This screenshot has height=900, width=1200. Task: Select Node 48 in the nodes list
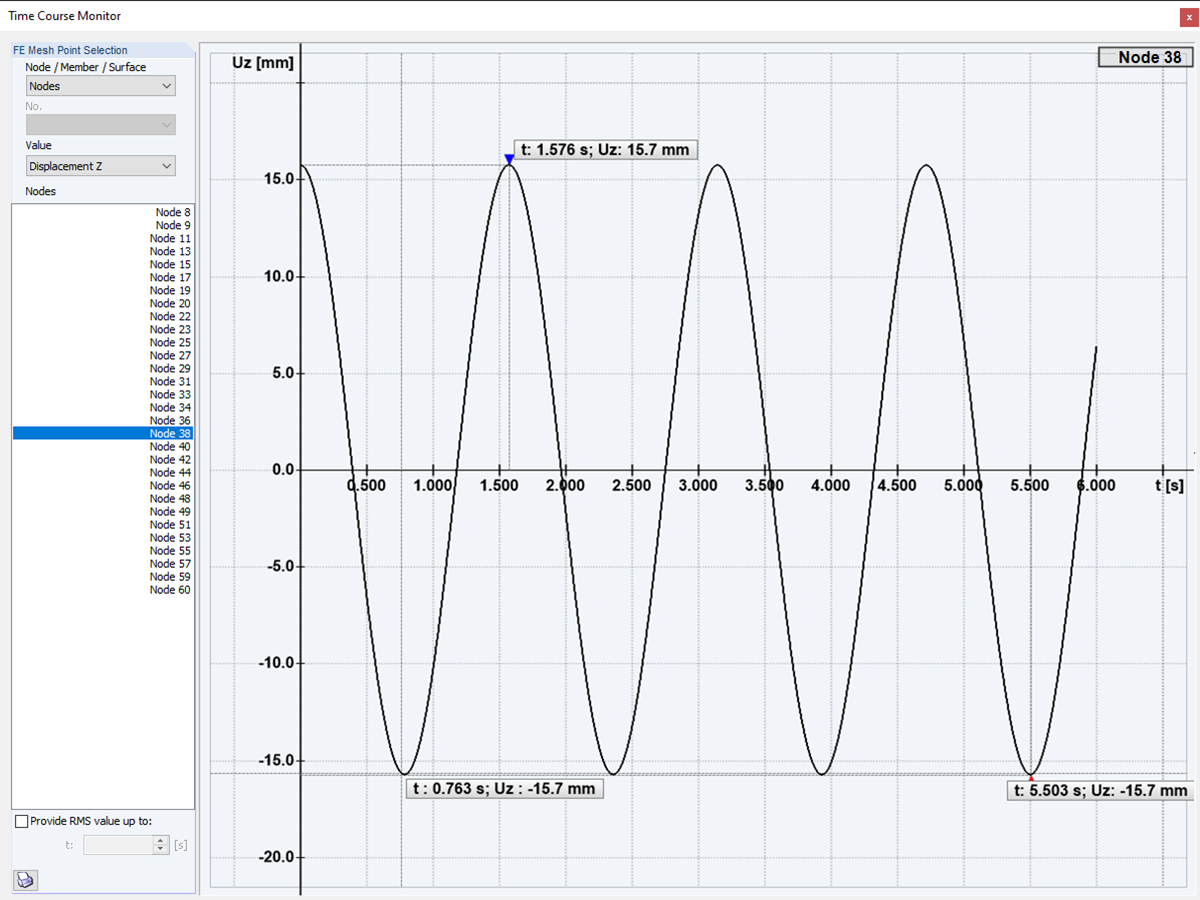102,498
